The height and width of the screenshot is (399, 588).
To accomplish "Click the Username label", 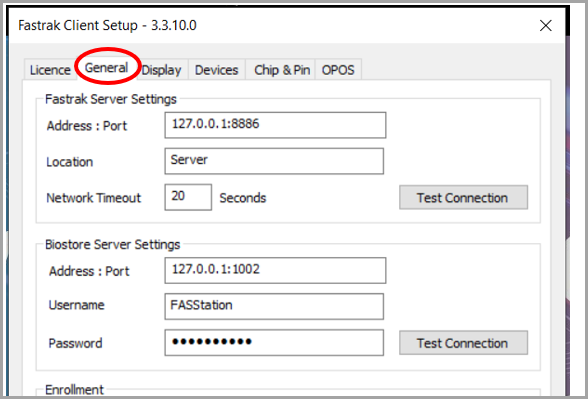I will tap(76, 305).
